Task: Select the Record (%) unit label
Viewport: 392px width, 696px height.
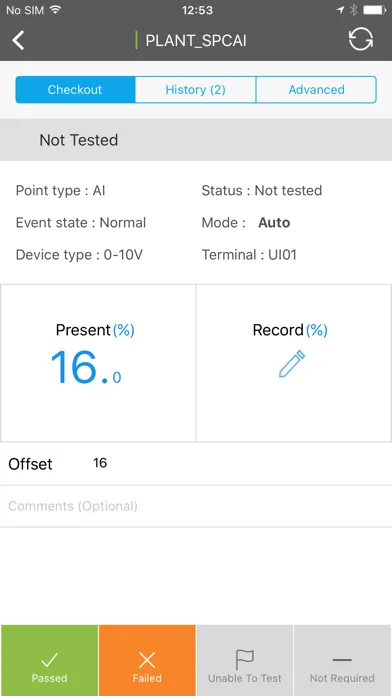Action: click(x=317, y=330)
